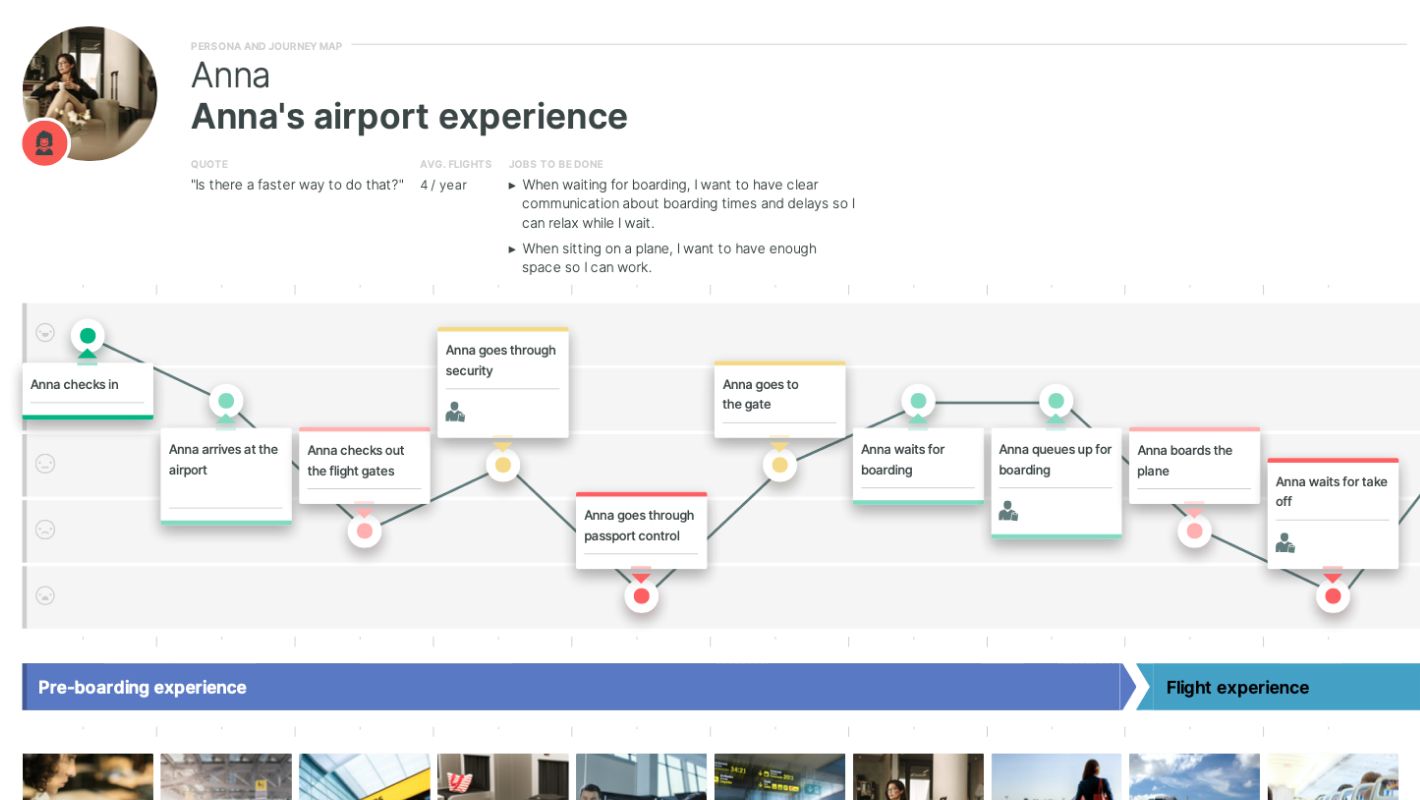Select yellow marker under Anna goes through security
Image resolution: width=1420 pixels, height=800 pixels.
click(503, 465)
